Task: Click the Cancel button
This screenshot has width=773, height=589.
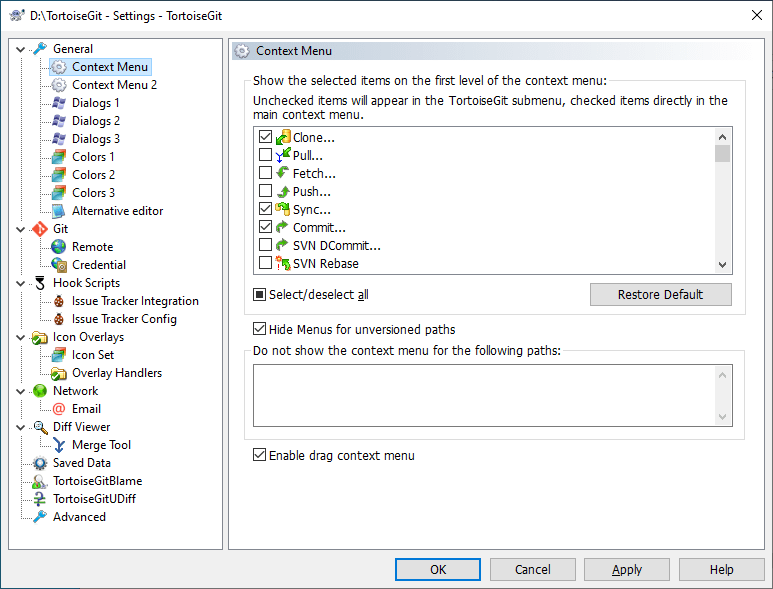Action: [x=532, y=569]
